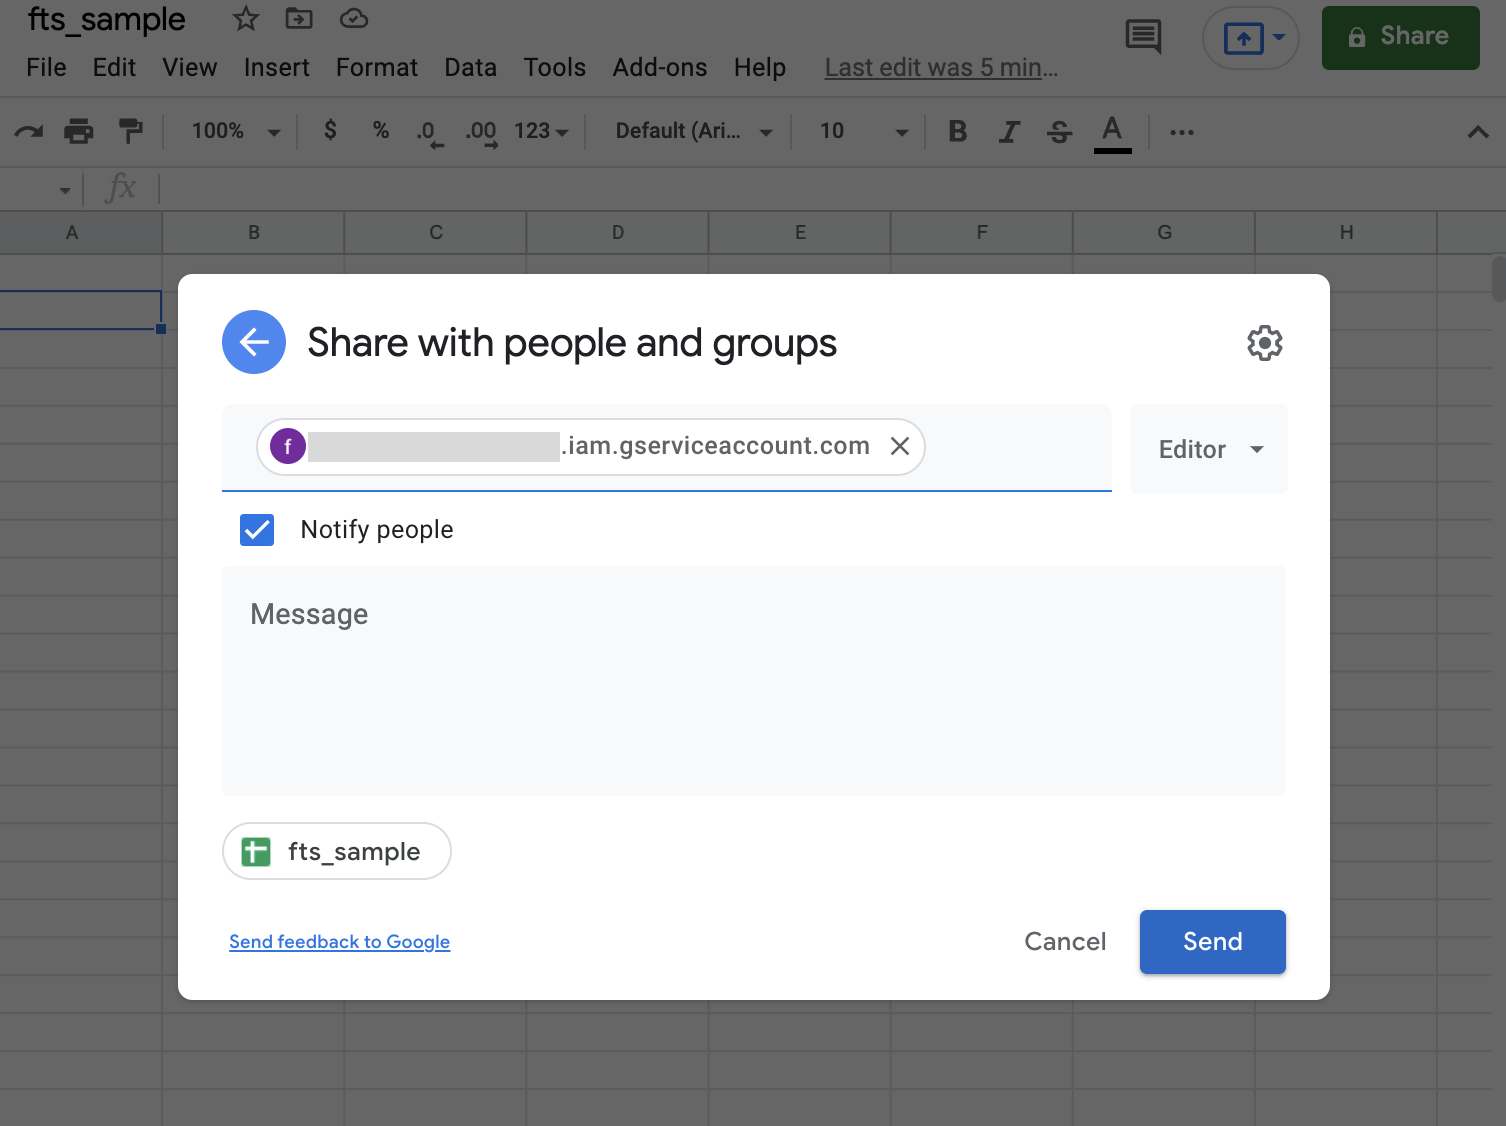Click the vertical scrollbar thumb
The image size is (1506, 1126).
pyautogui.click(x=1498, y=279)
